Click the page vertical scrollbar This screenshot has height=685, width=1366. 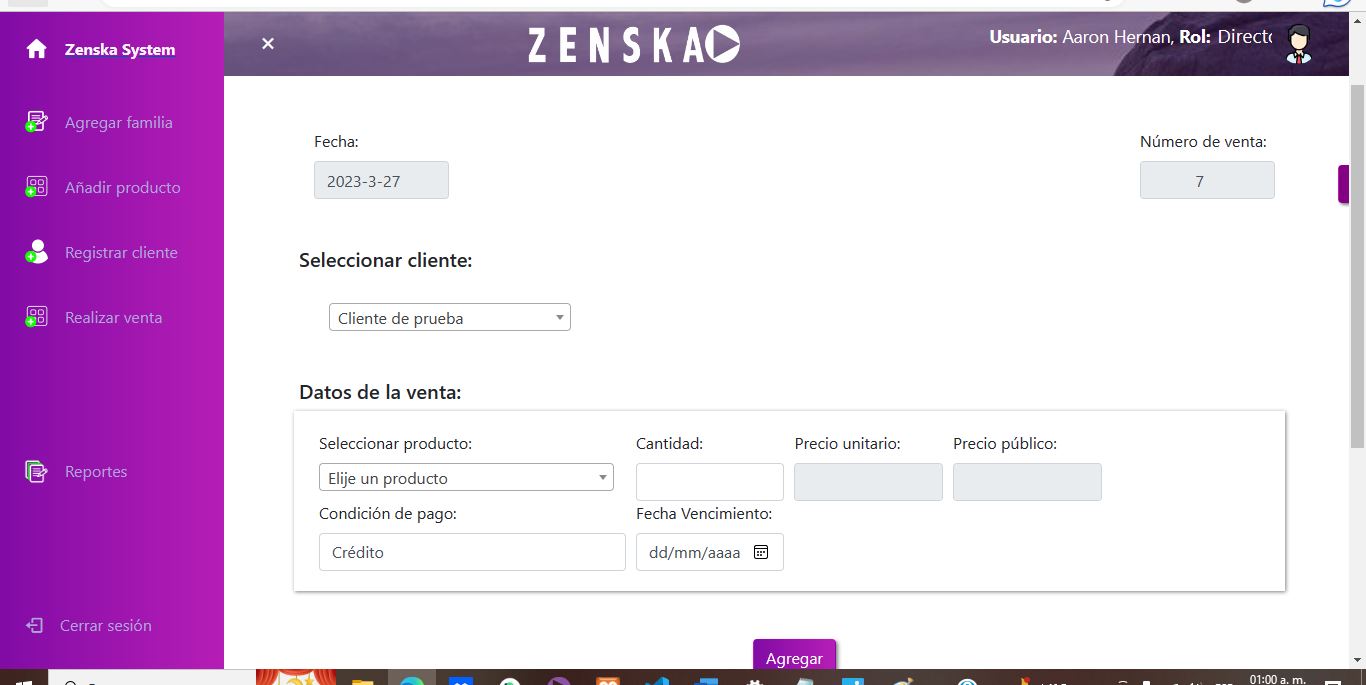pos(1357,270)
